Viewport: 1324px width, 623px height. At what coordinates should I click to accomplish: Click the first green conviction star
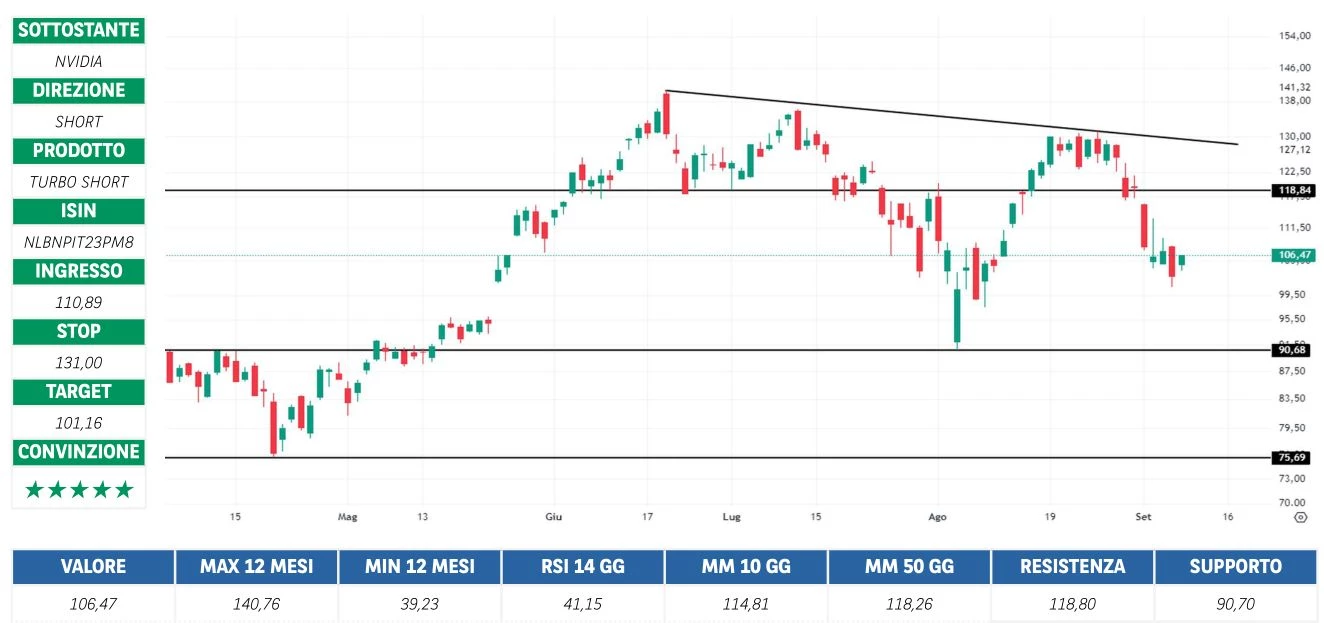click(x=34, y=489)
